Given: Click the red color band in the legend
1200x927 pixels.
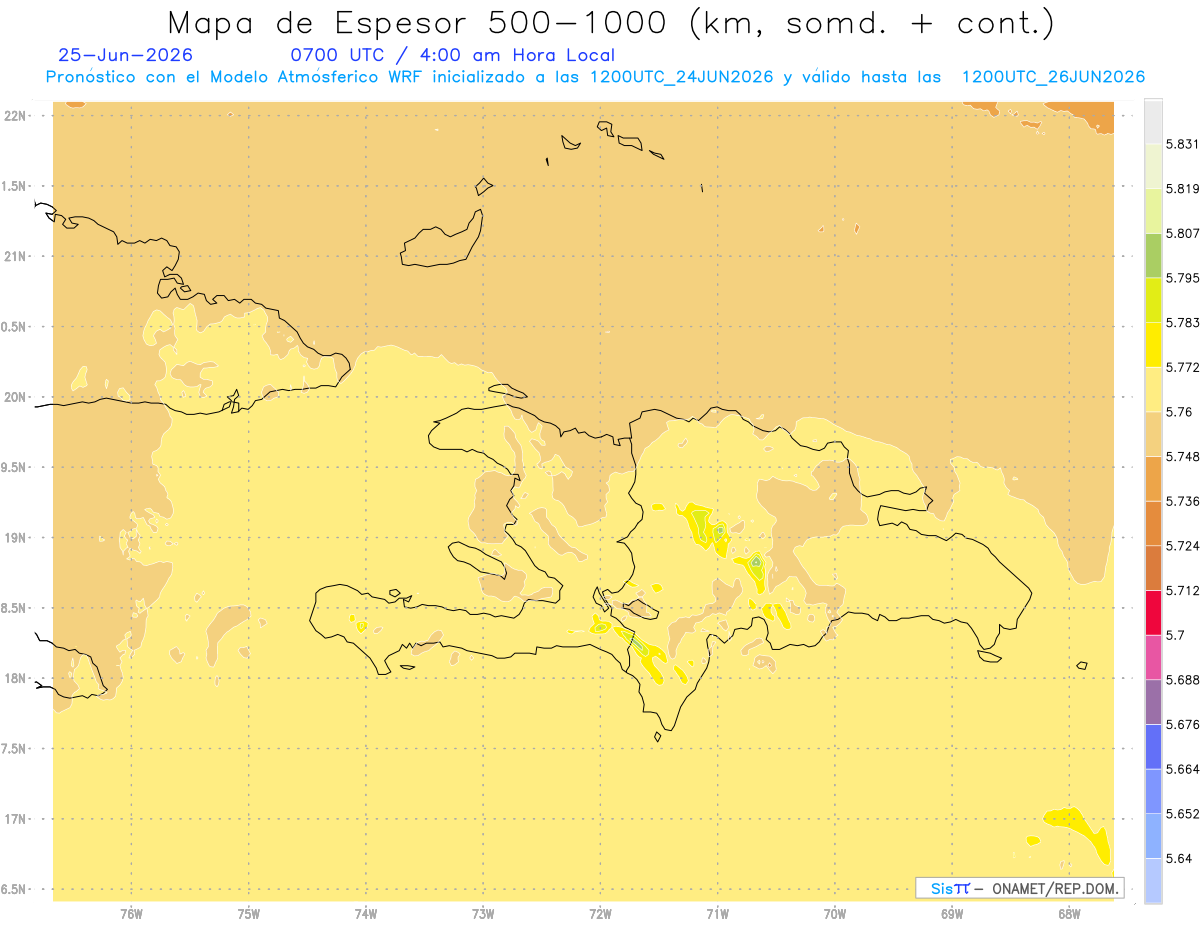Looking at the screenshot, I should [x=1153, y=612].
